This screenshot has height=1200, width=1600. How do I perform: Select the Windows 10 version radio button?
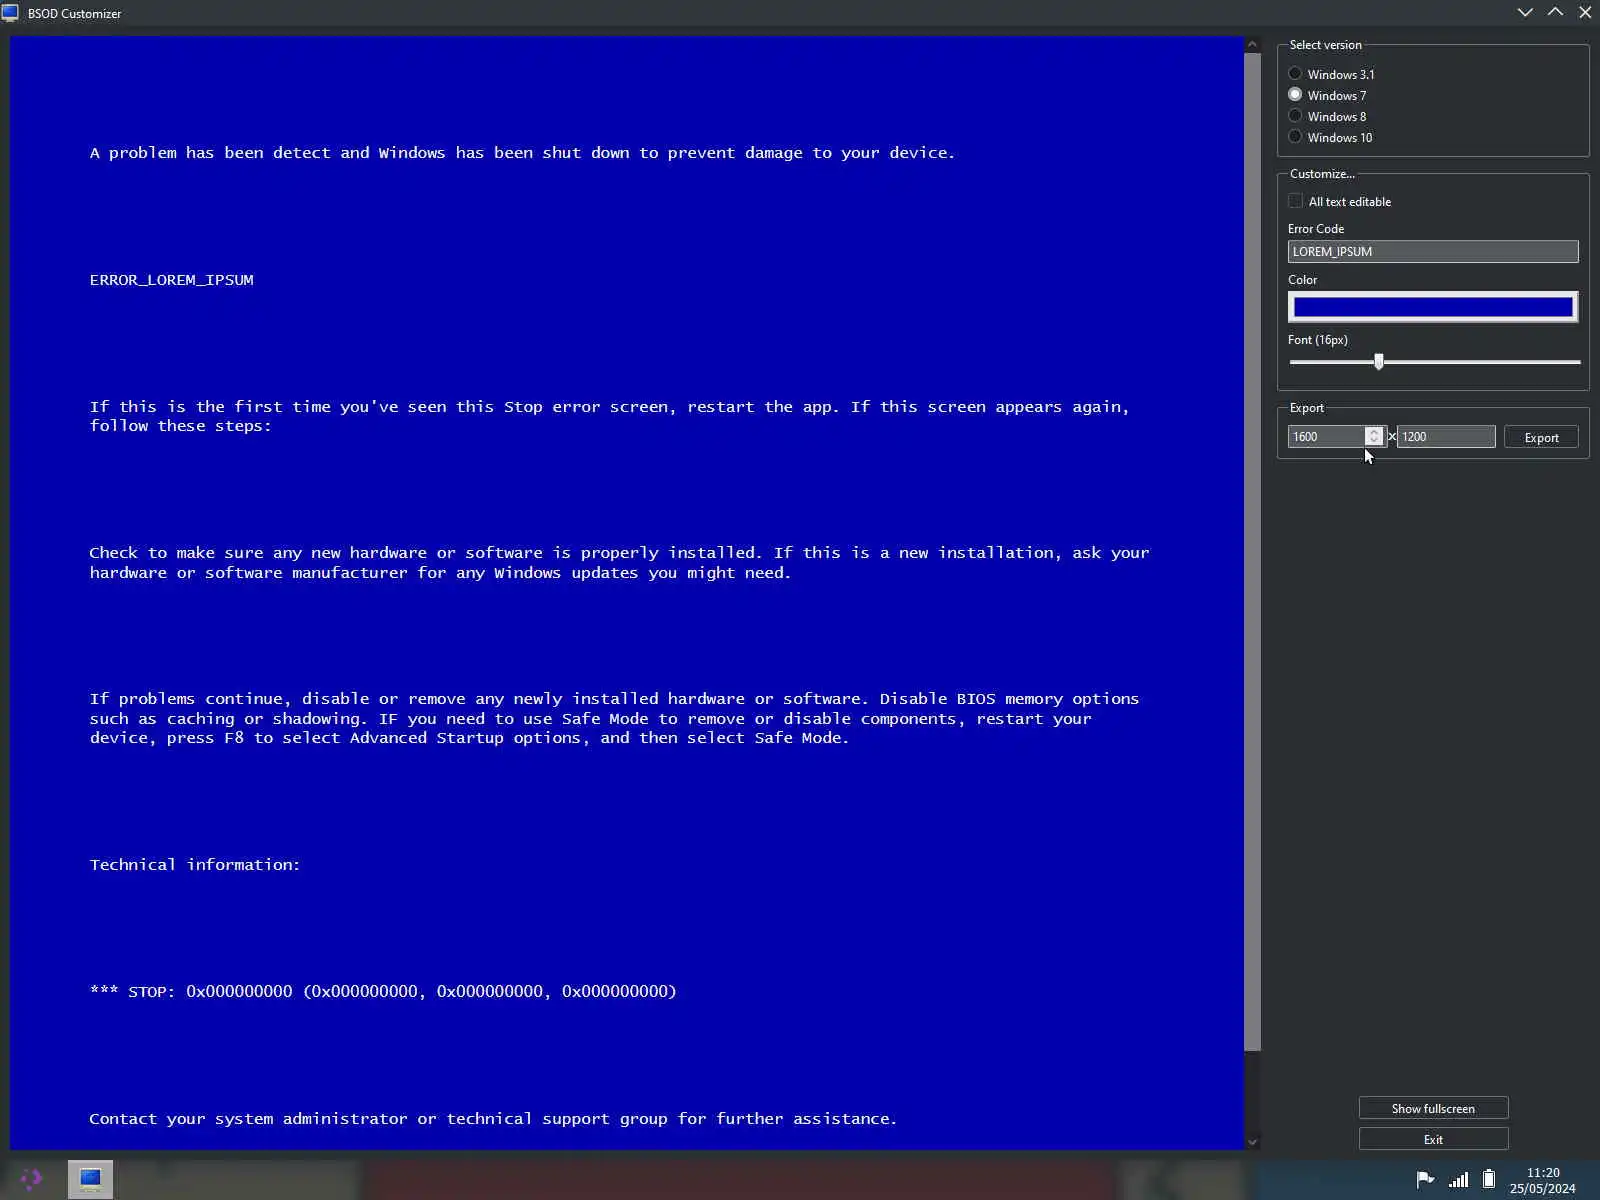pyautogui.click(x=1295, y=137)
